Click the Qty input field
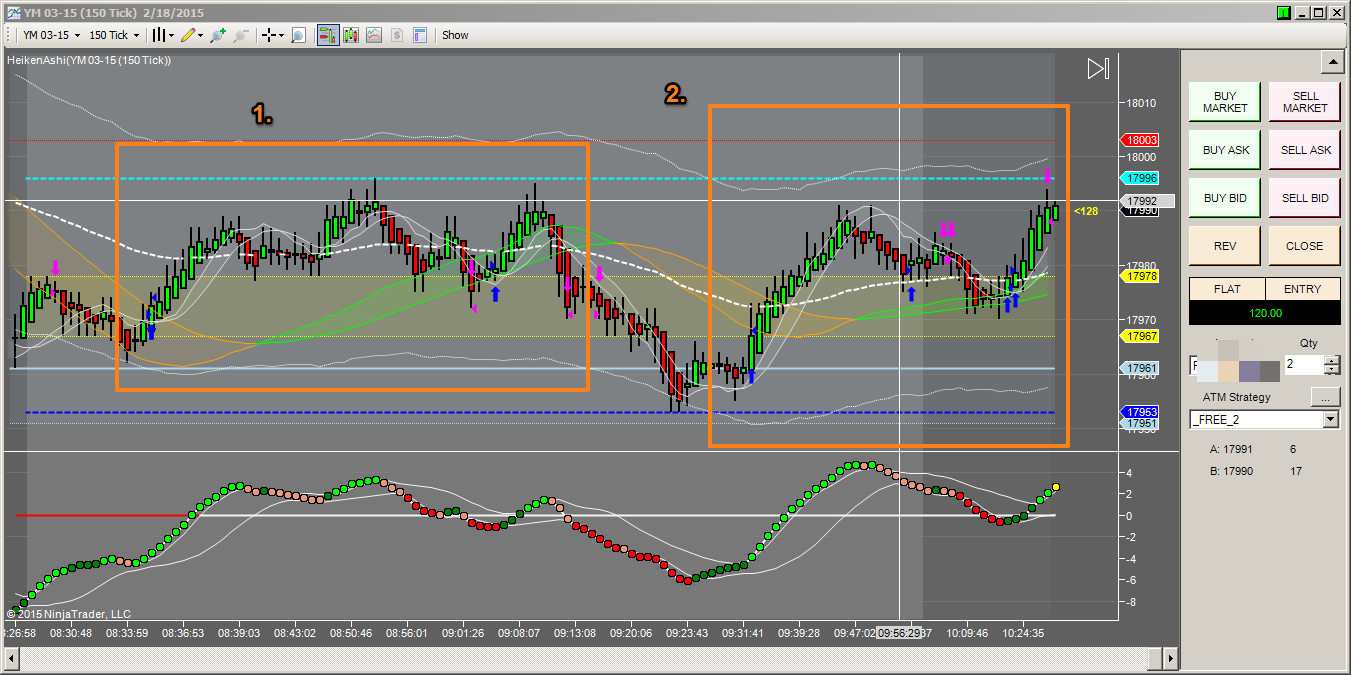Screen dimensions: 1351x675 (x=1302, y=365)
